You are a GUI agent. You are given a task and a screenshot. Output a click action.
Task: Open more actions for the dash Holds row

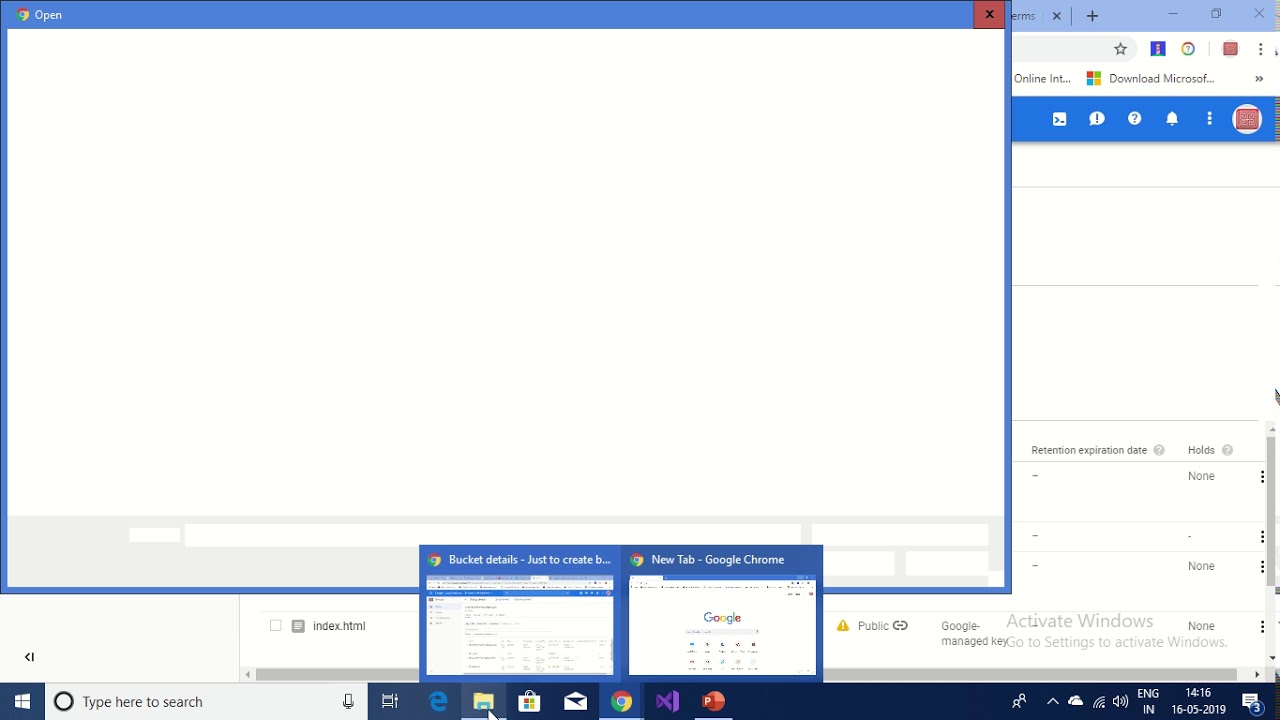[x=1262, y=536]
